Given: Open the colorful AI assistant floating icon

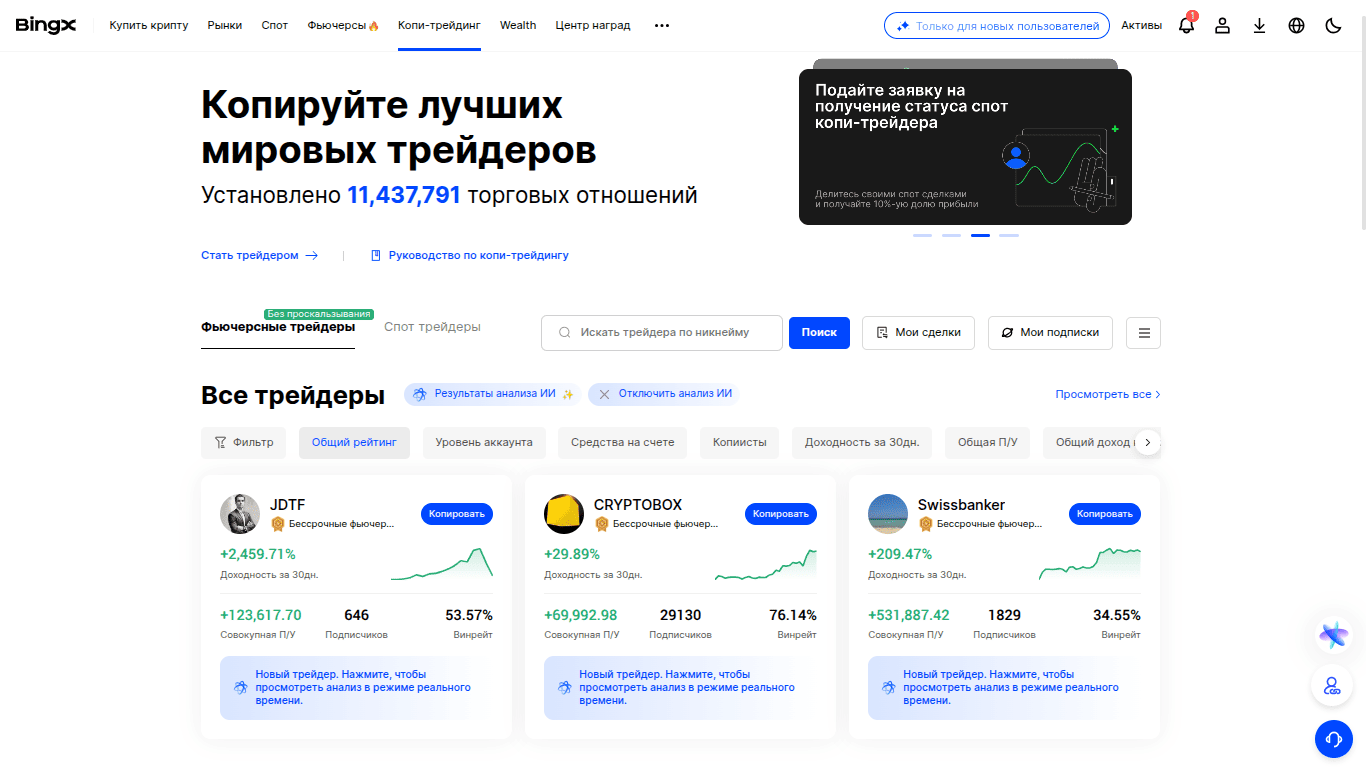Looking at the screenshot, I should 1333,634.
